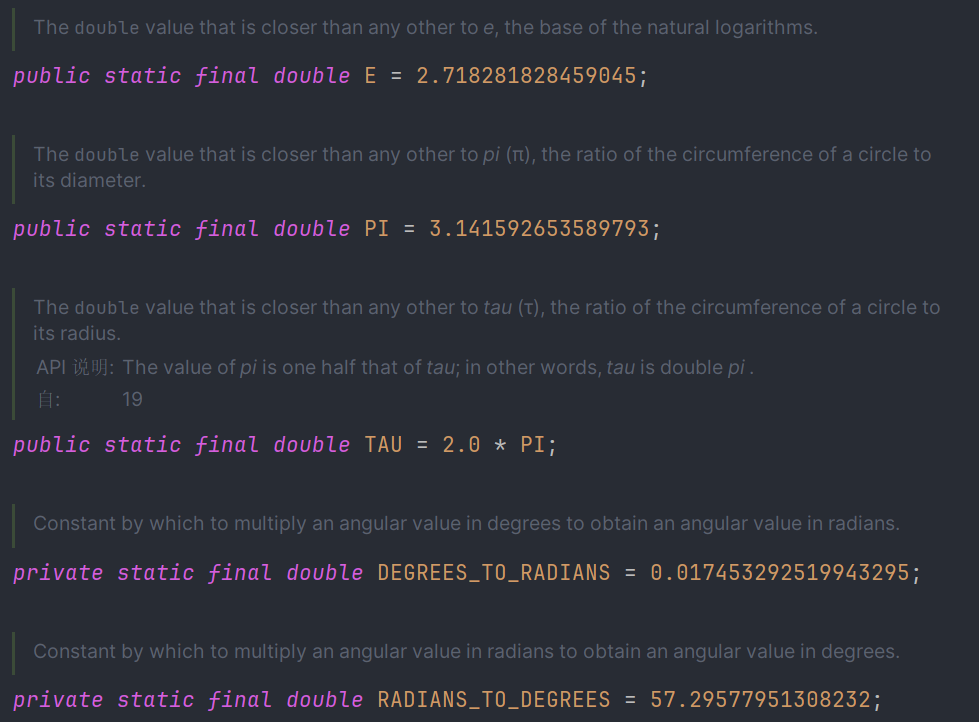
Task: Click the numeric value 3.141592653589793
Action: [x=539, y=229]
